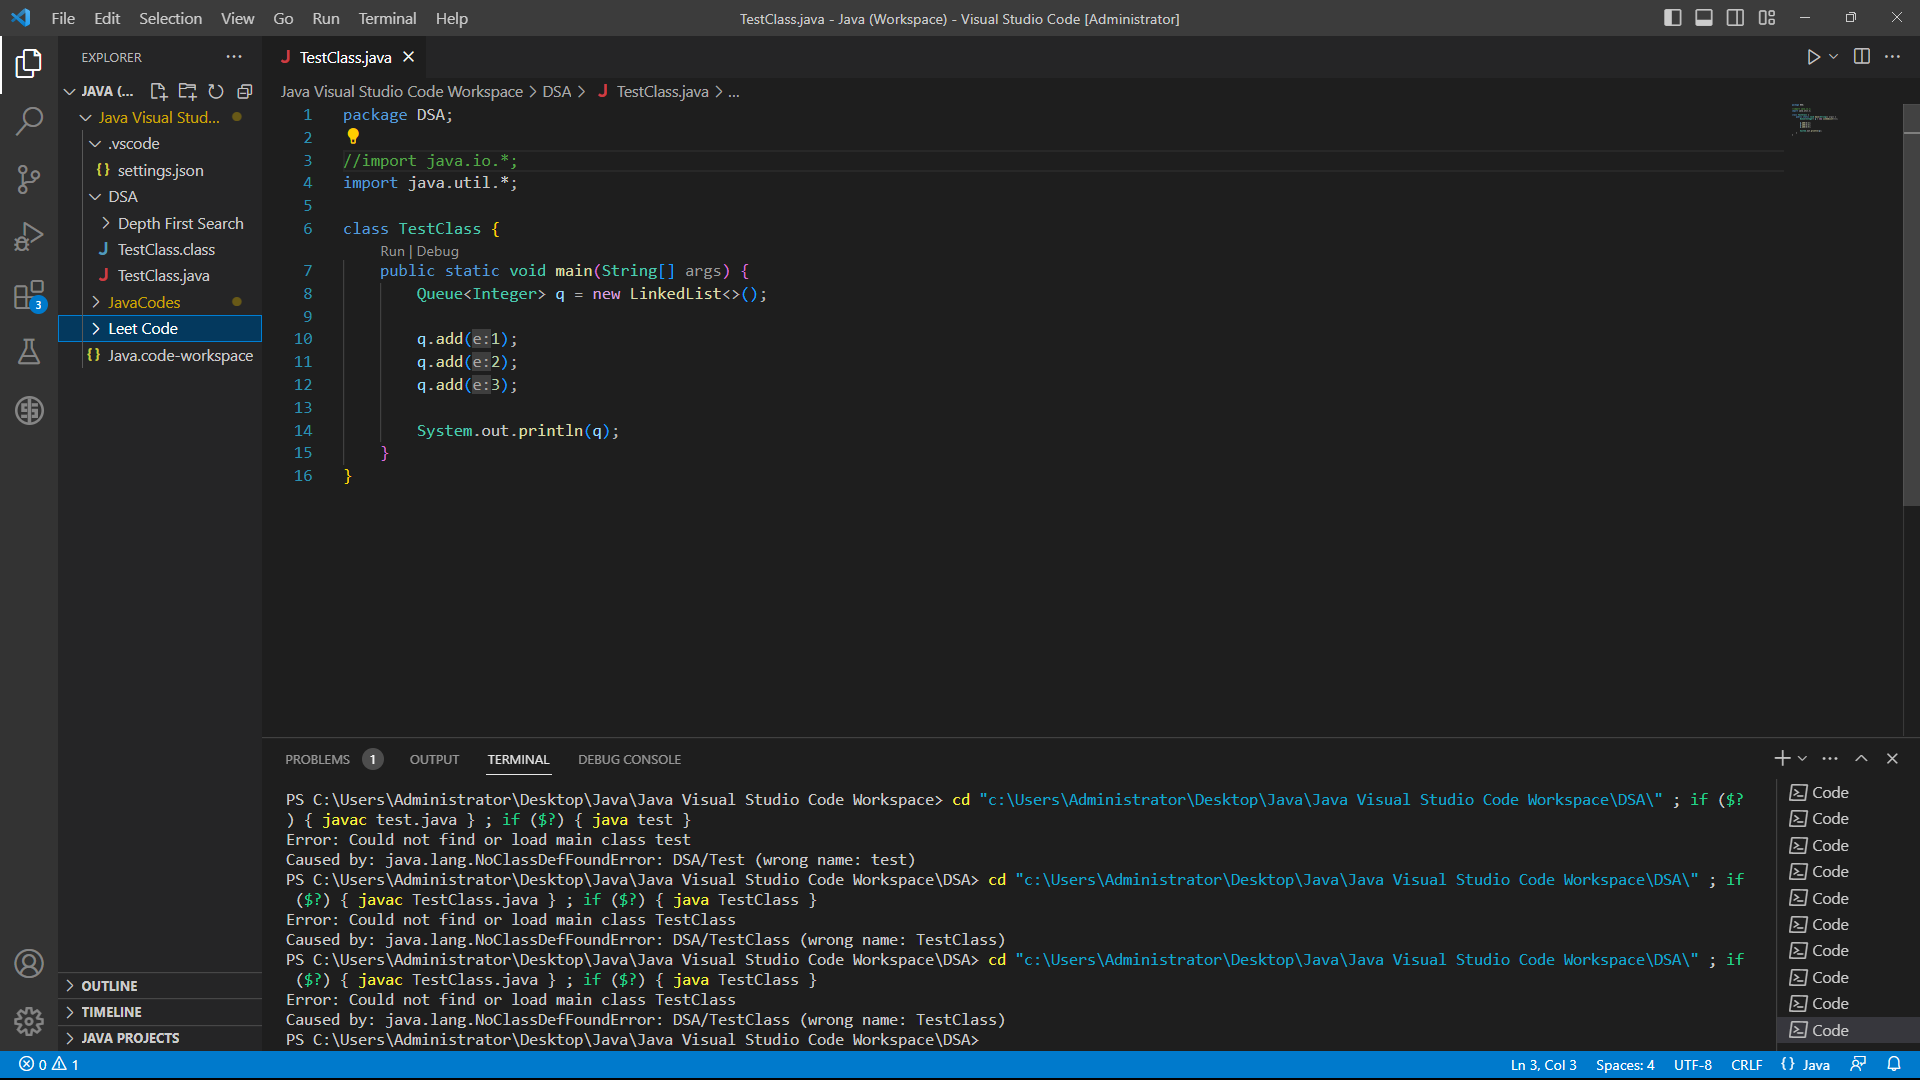
Task: Click the Debug CodeLens above main
Action: 437,251
